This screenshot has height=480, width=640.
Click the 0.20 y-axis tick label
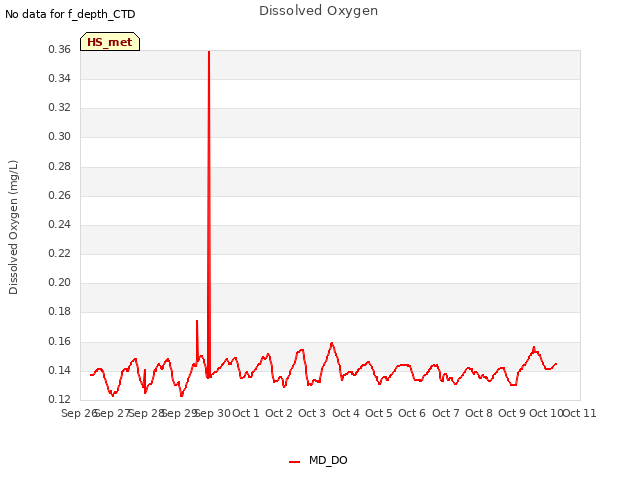coord(60,282)
